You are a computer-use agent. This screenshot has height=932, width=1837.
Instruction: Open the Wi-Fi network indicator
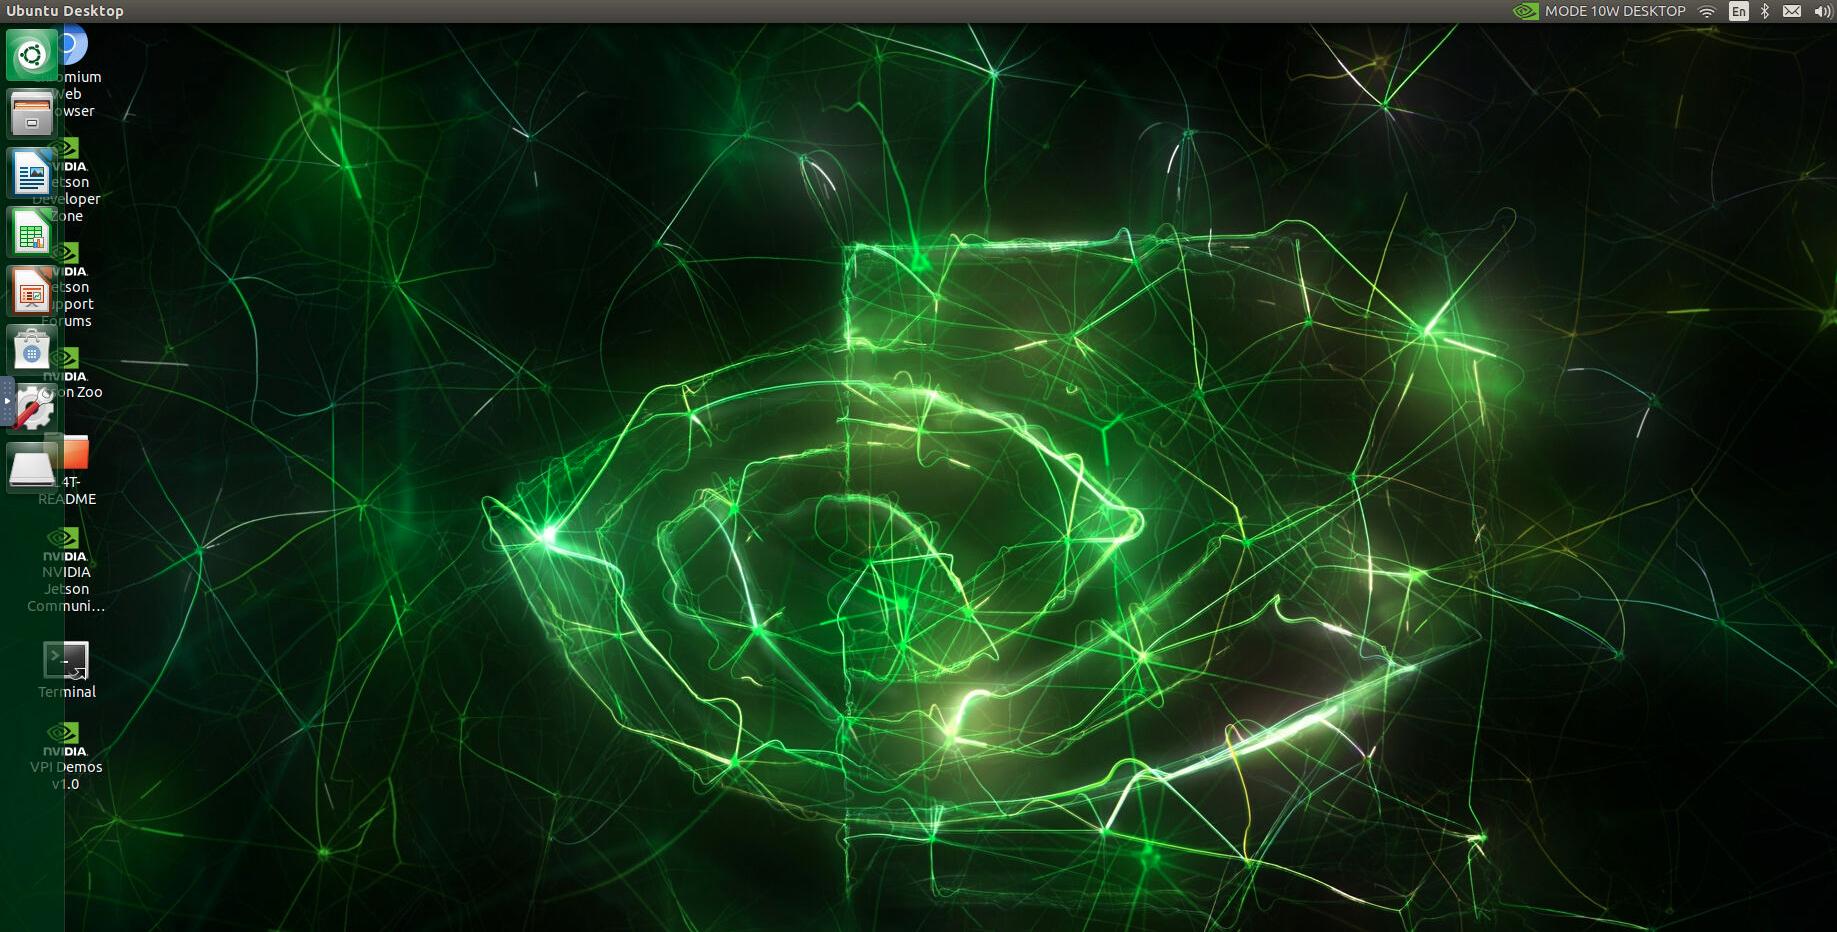1707,11
